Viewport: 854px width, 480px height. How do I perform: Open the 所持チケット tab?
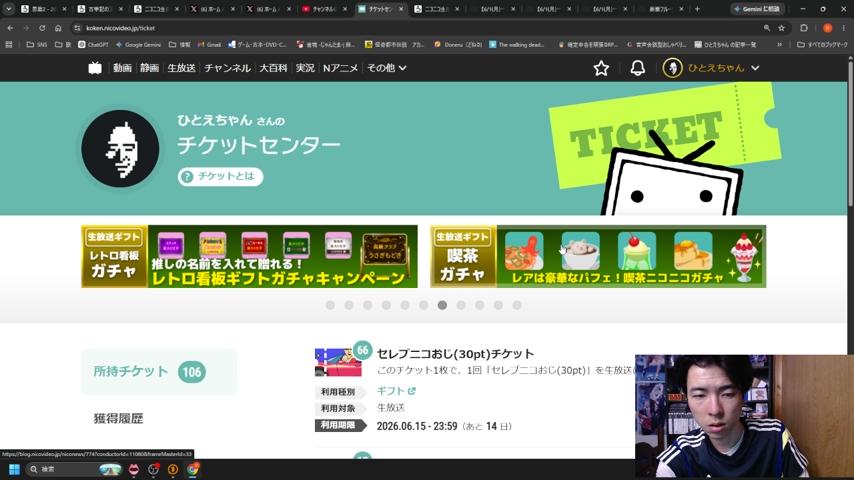(159, 372)
